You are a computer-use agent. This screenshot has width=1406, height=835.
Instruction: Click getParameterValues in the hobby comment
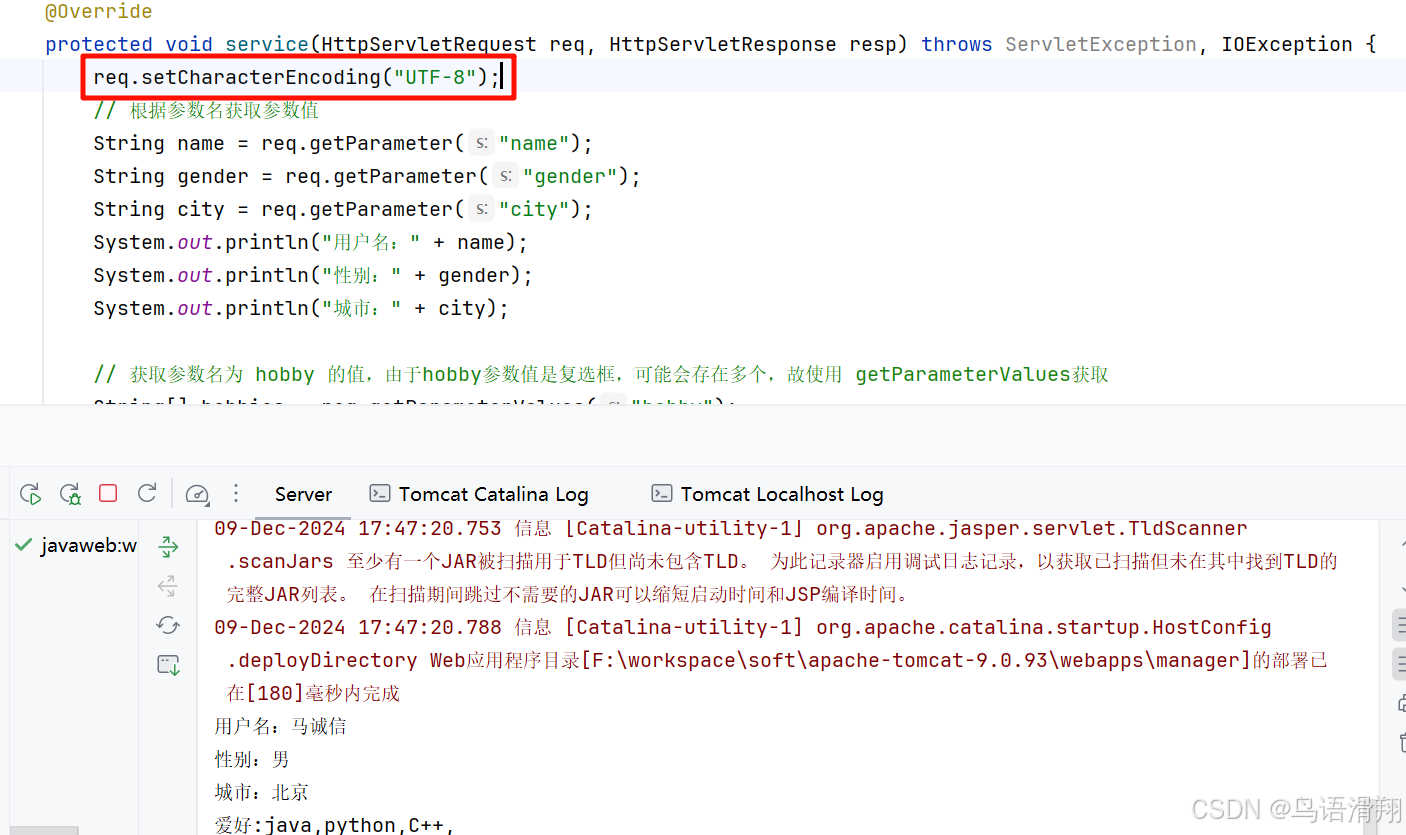click(x=963, y=374)
